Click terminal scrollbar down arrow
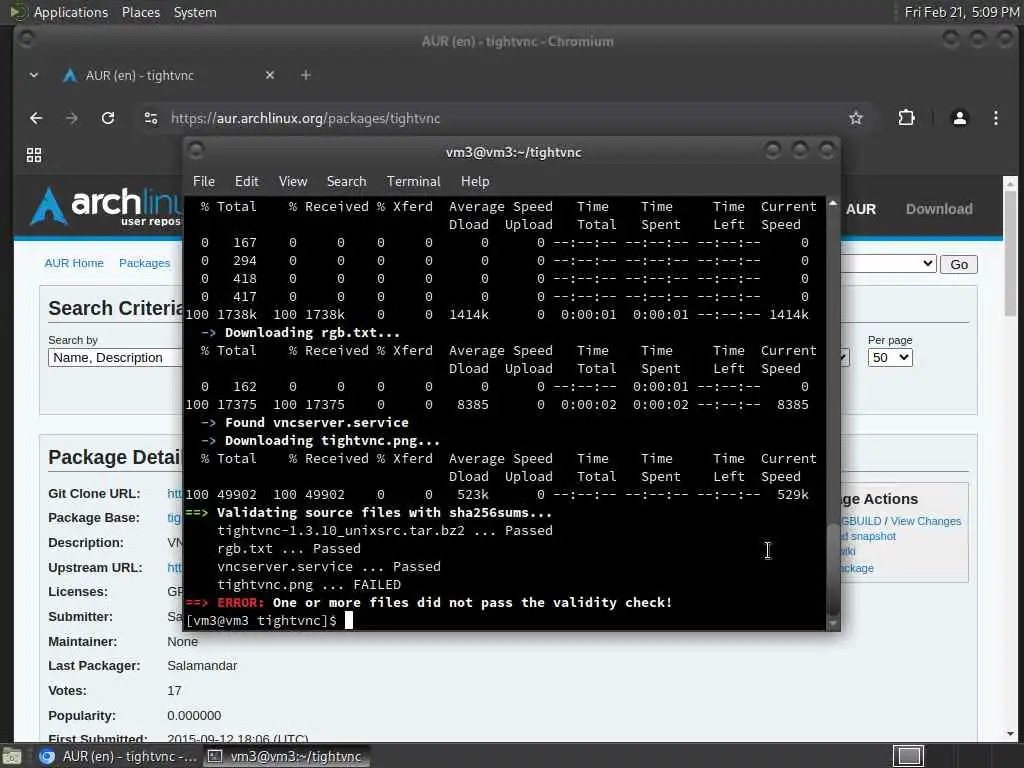Viewport: 1024px width, 768px height. click(x=833, y=624)
